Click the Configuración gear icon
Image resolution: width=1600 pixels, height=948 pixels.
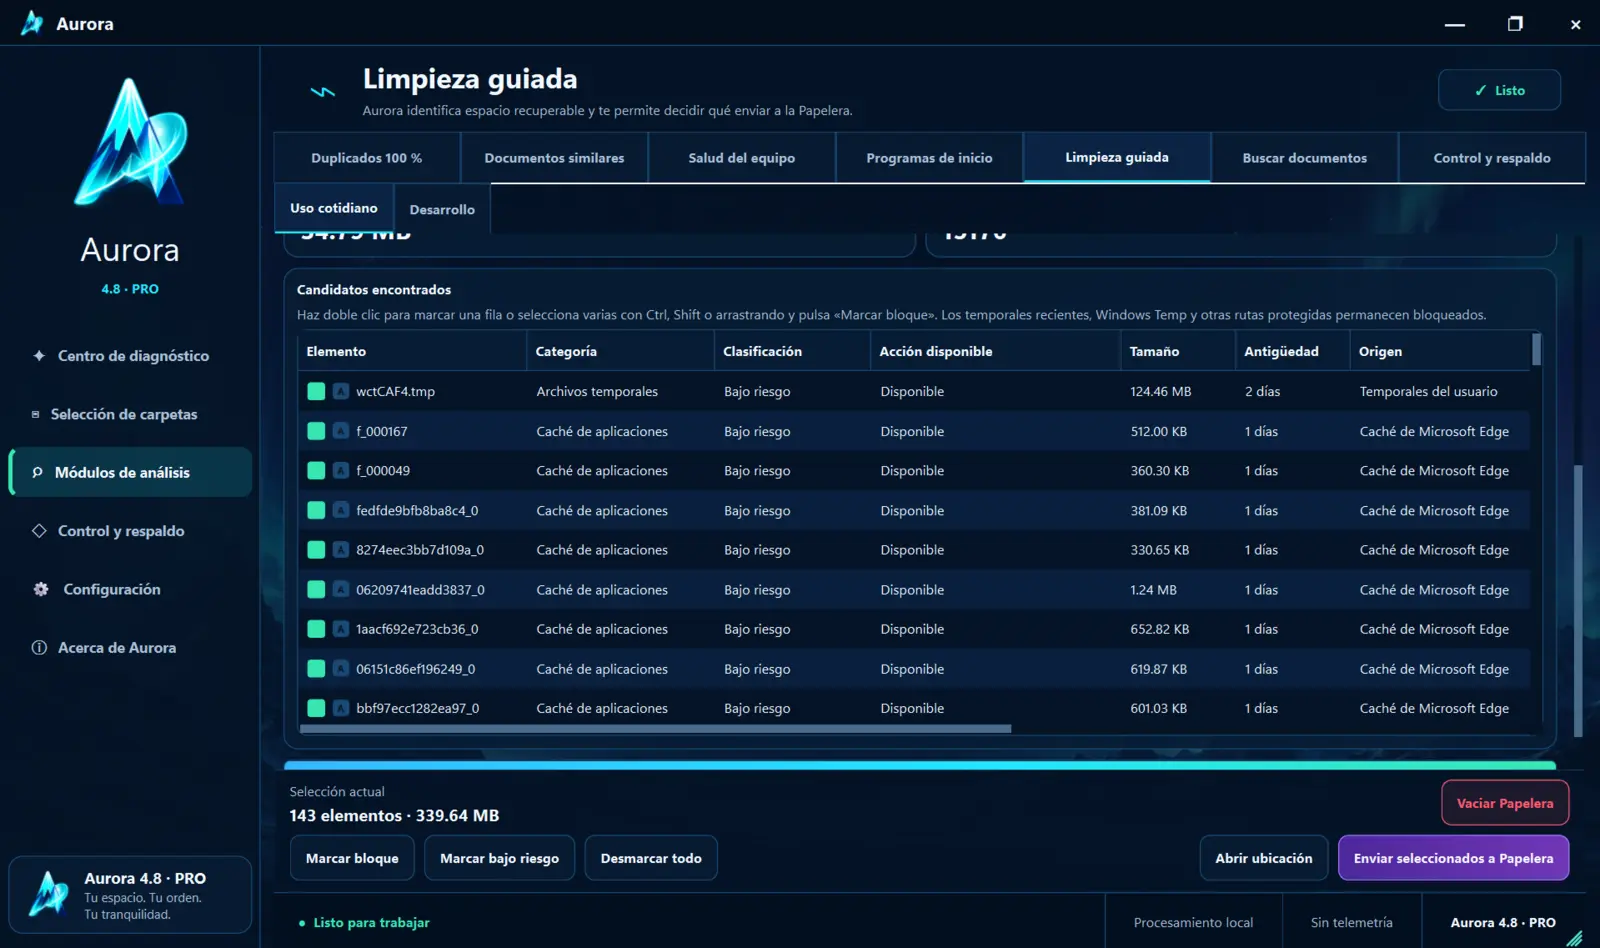coord(41,589)
